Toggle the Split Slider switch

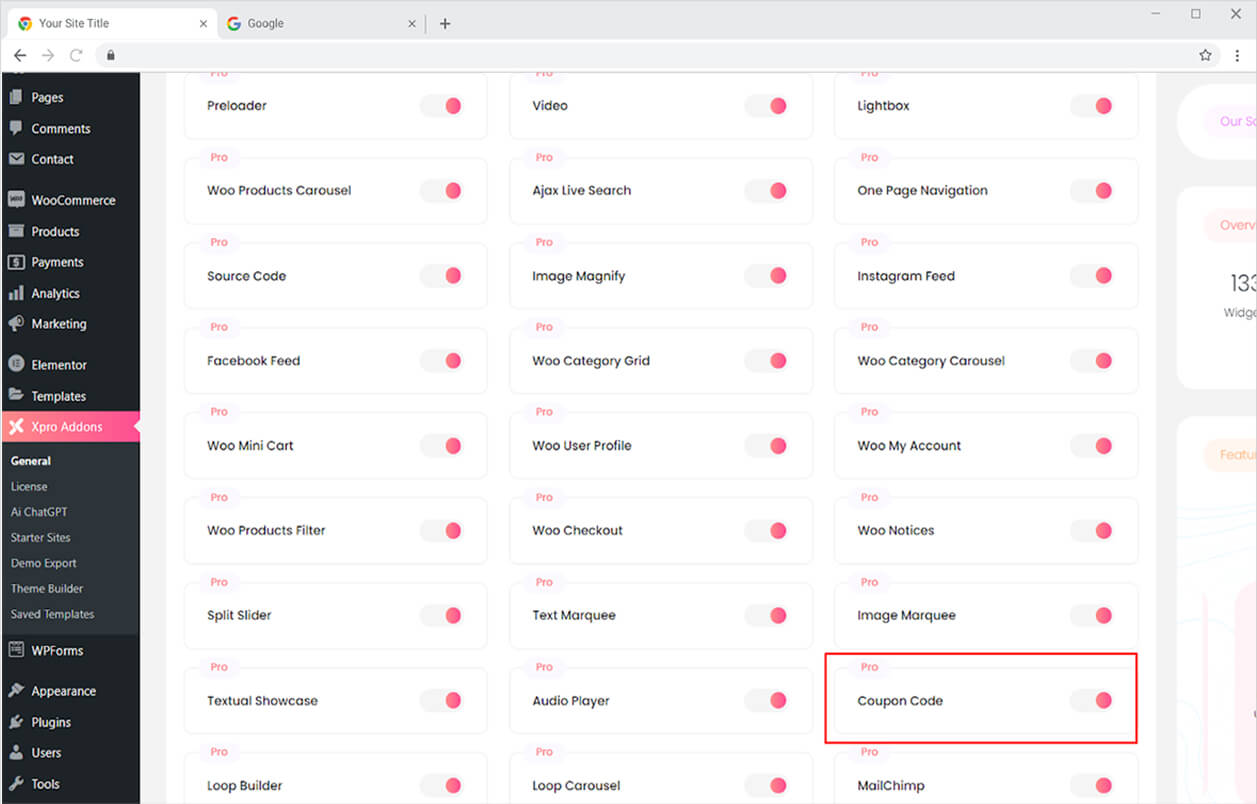click(441, 616)
